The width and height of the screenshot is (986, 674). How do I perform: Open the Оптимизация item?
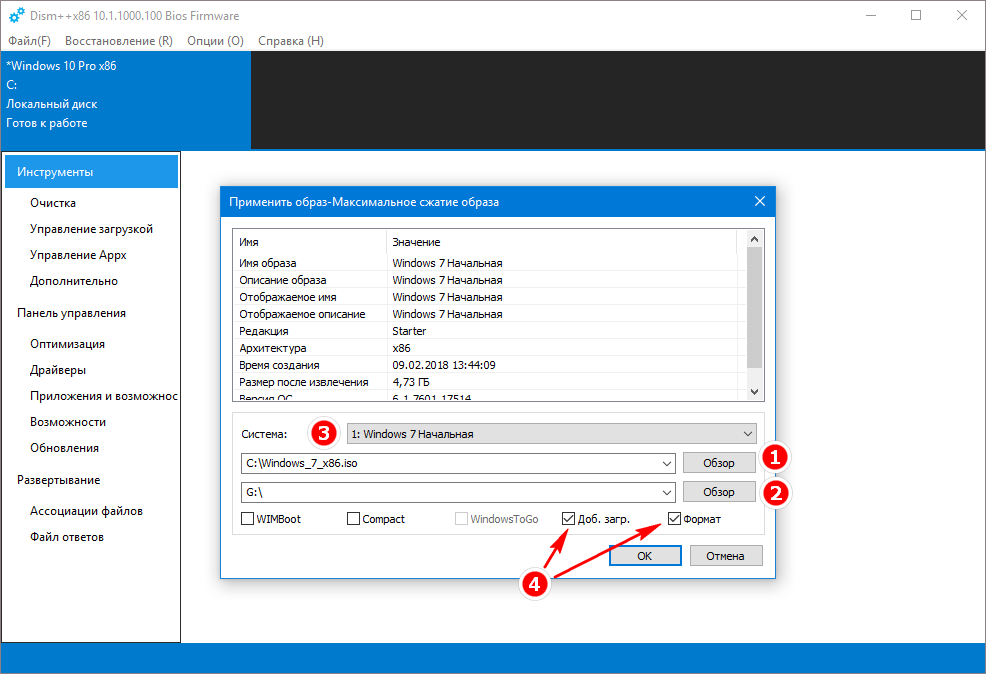(x=67, y=344)
